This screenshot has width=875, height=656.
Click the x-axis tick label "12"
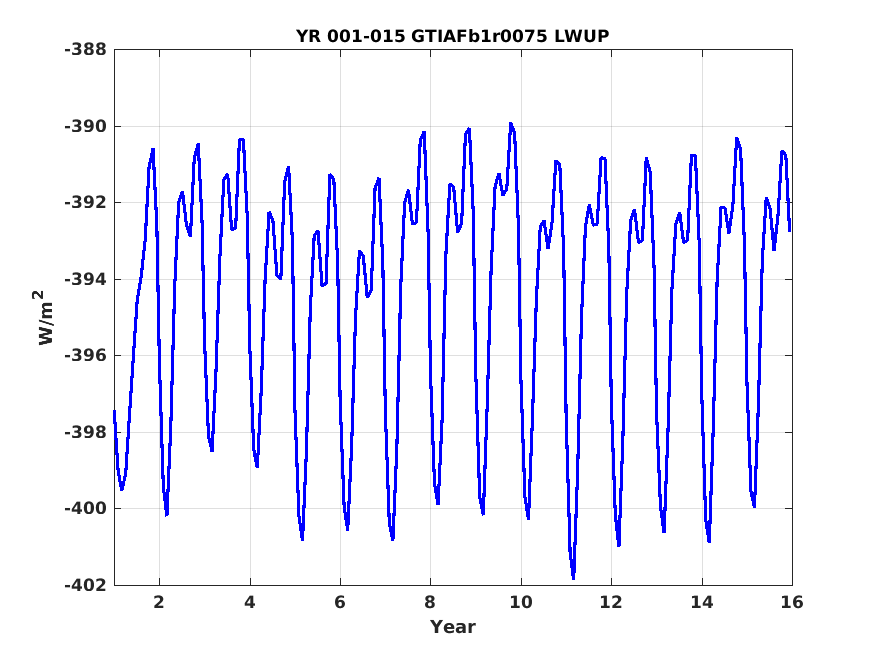[x=612, y=602]
